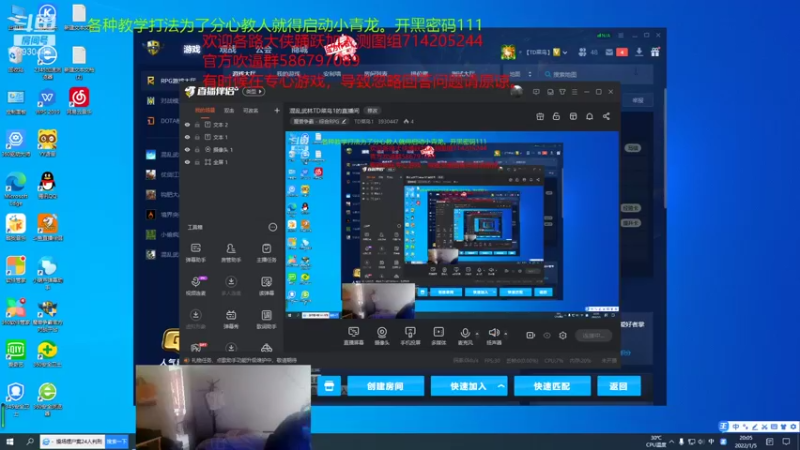Click the 修改 button beside the stream title

(372, 111)
